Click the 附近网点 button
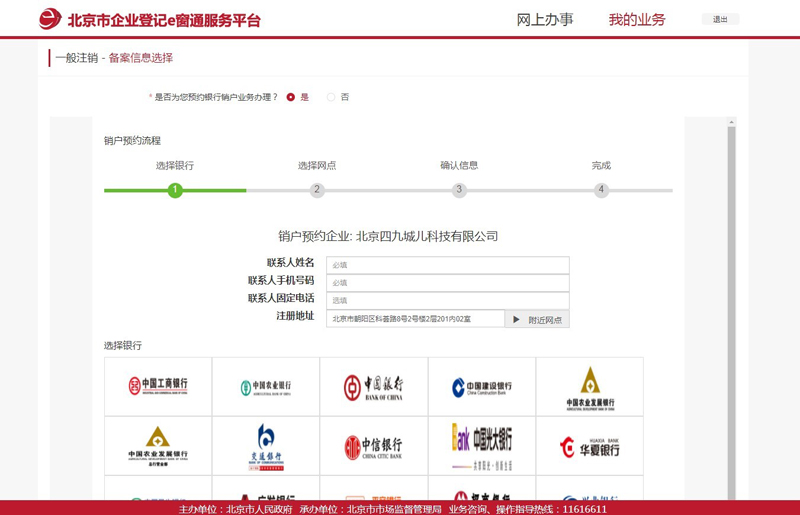Viewport: 800px width, 515px height. click(x=537, y=319)
